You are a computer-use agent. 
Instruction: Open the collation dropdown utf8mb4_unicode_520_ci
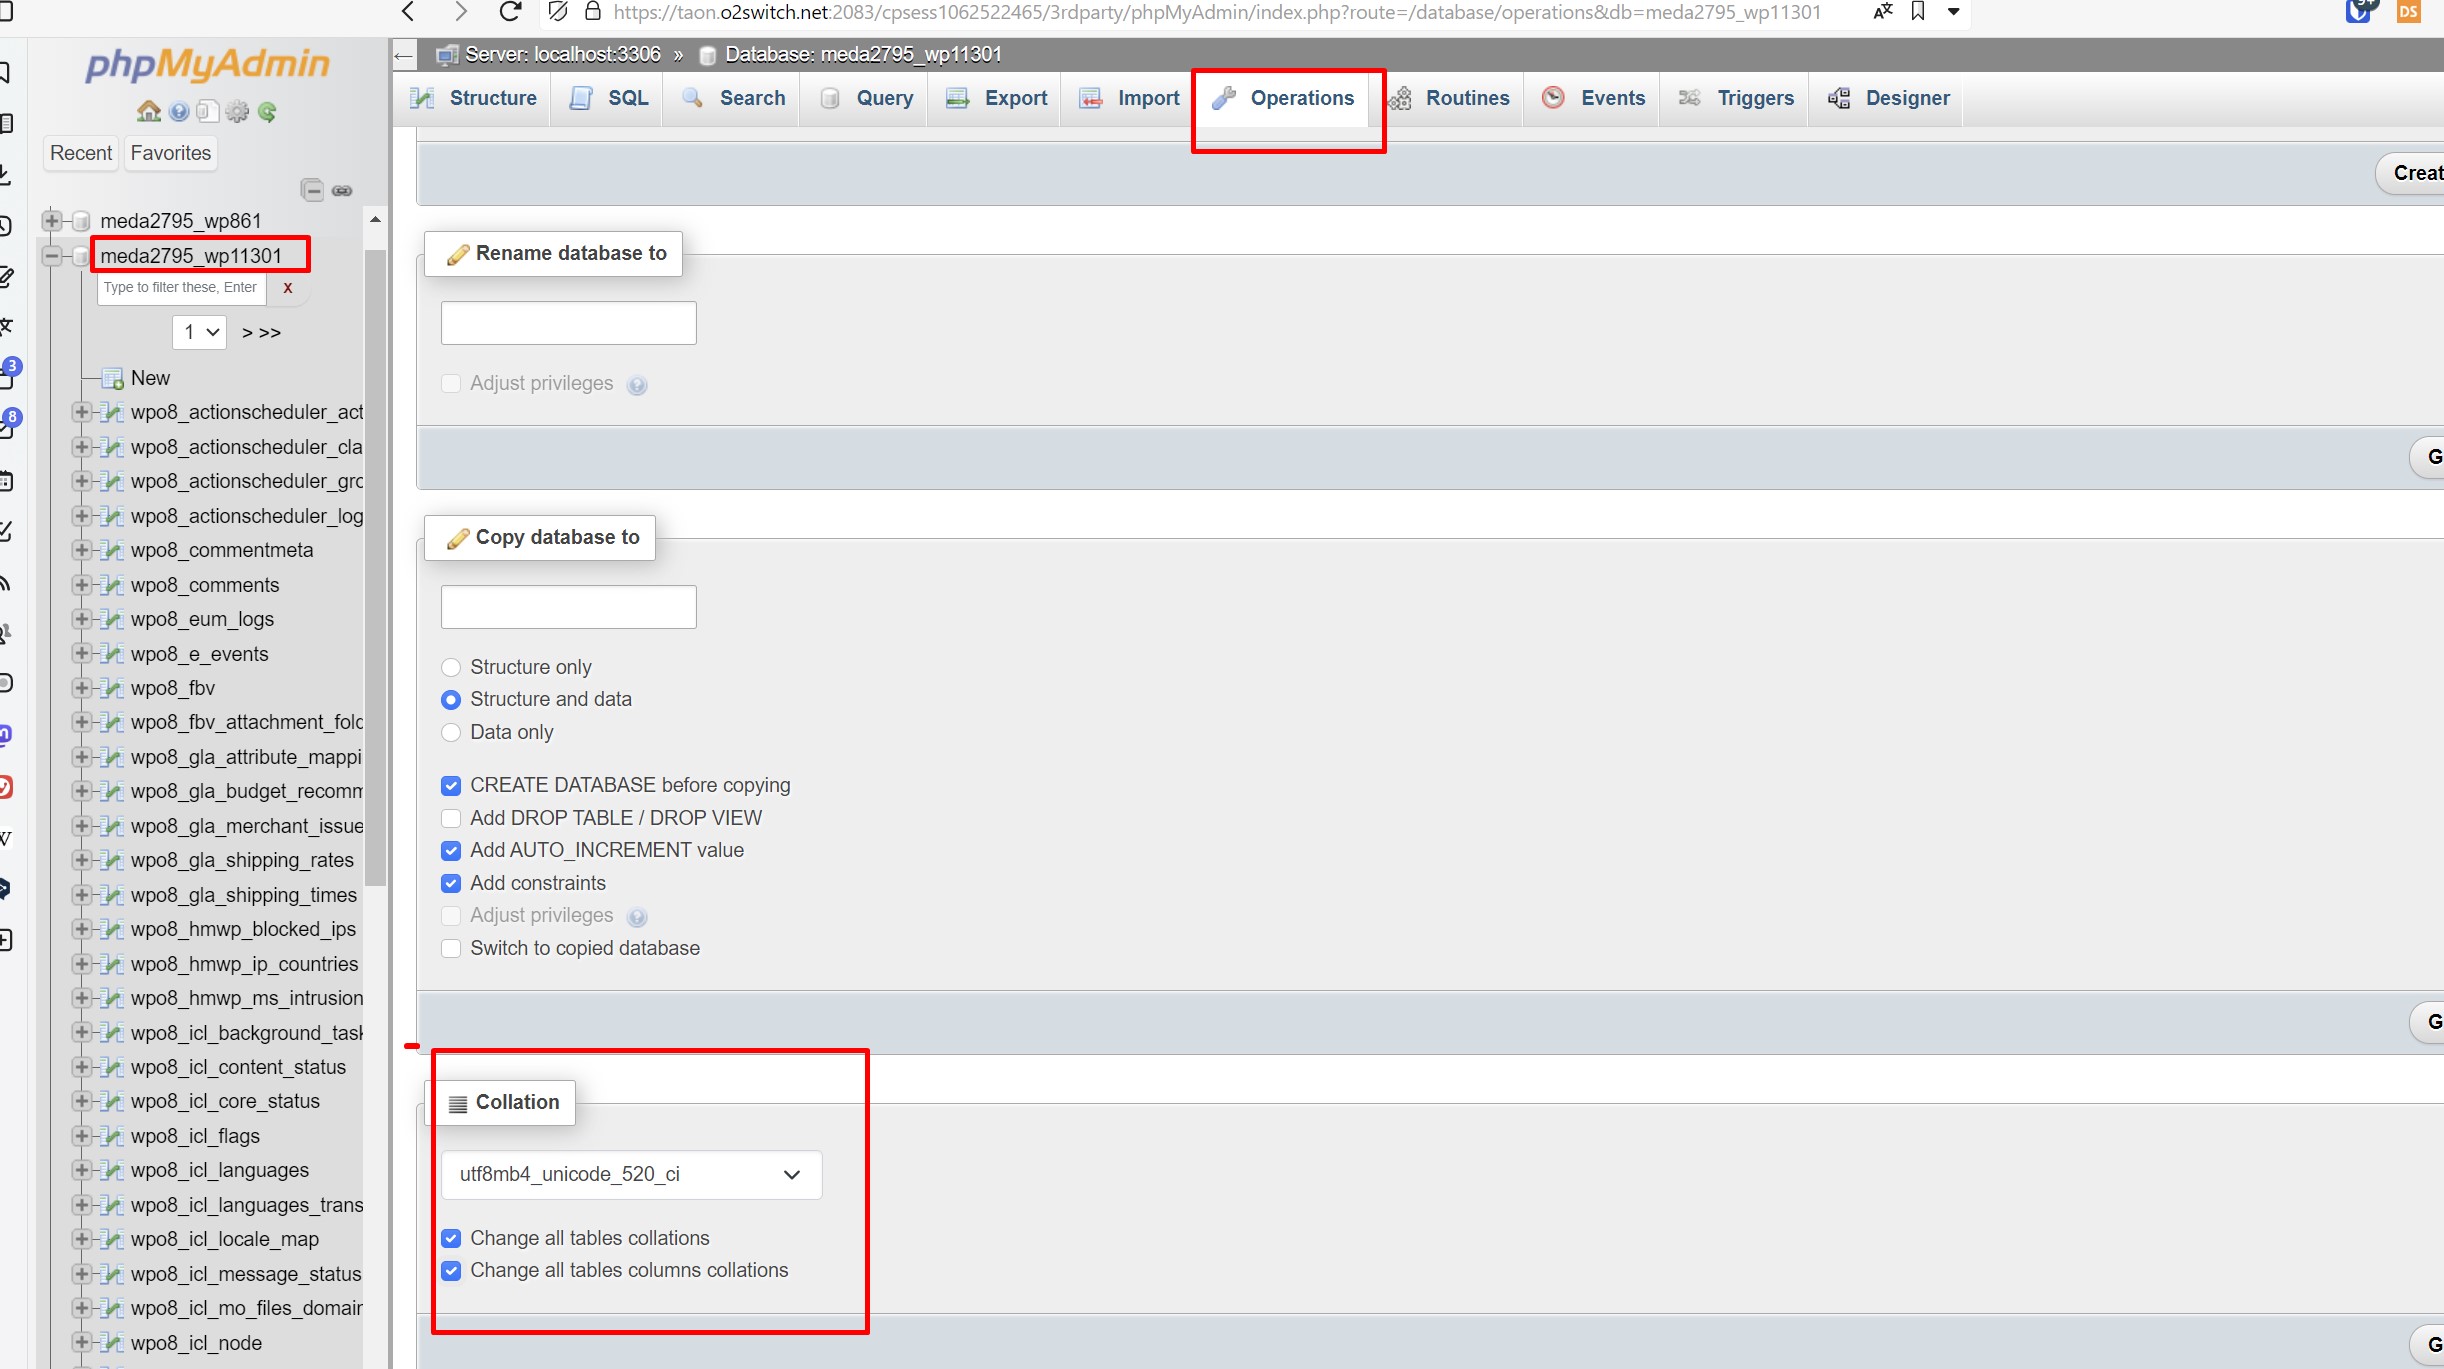pyautogui.click(x=631, y=1175)
